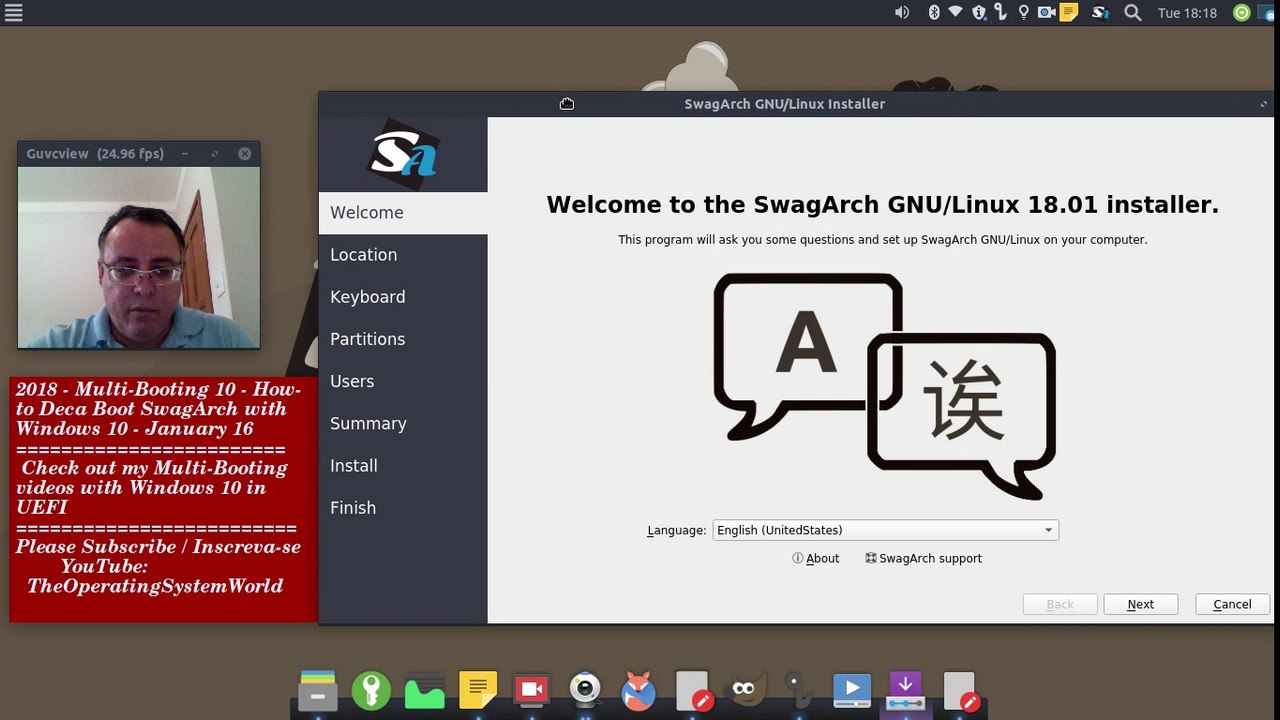
Task: Click the language speech bubbles illustration
Action: [x=885, y=385]
